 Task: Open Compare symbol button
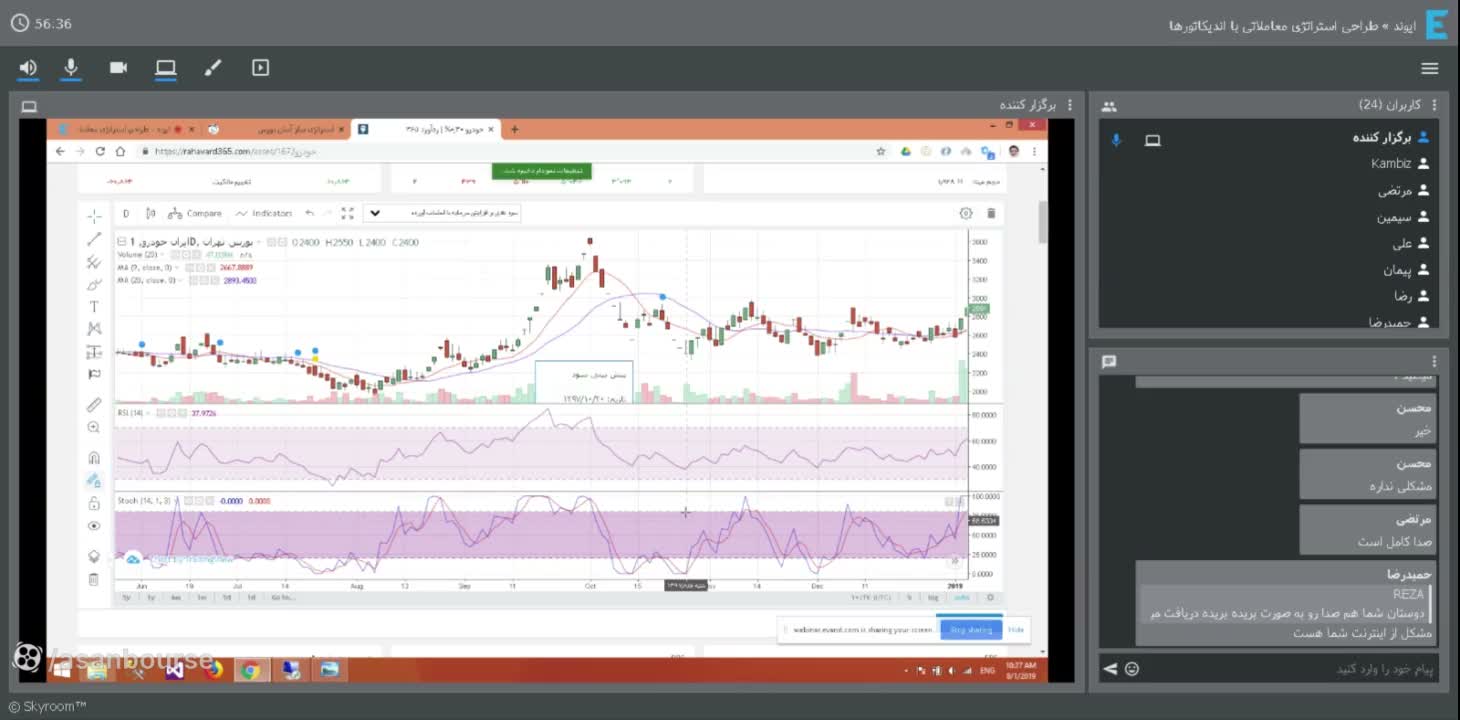tap(195, 213)
